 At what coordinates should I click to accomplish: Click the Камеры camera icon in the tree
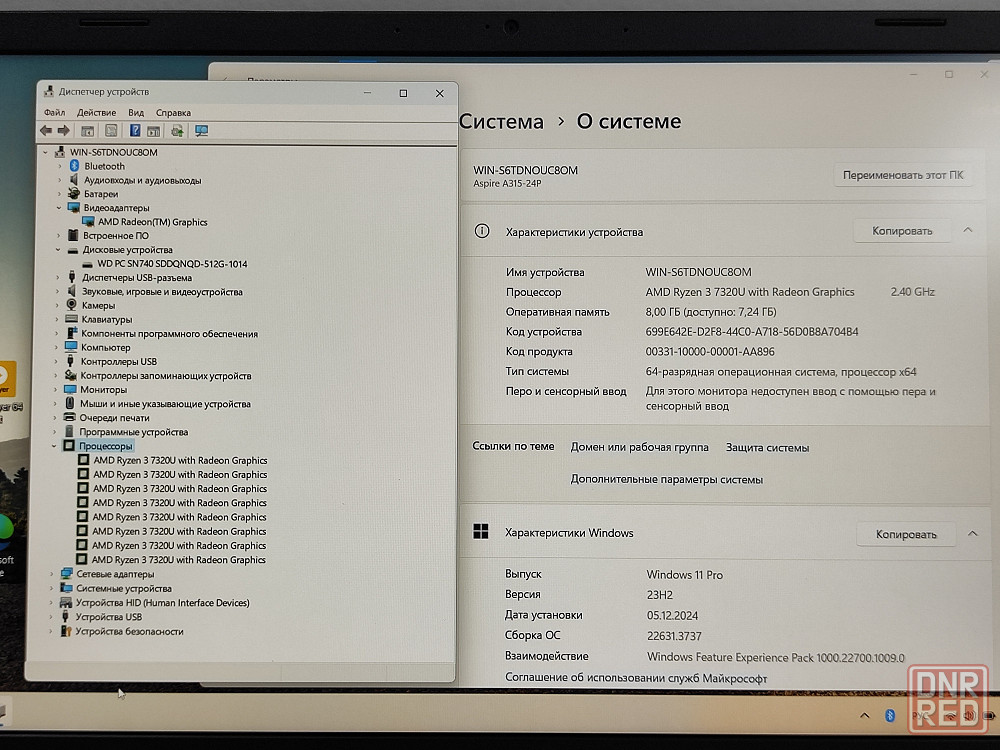coord(71,305)
